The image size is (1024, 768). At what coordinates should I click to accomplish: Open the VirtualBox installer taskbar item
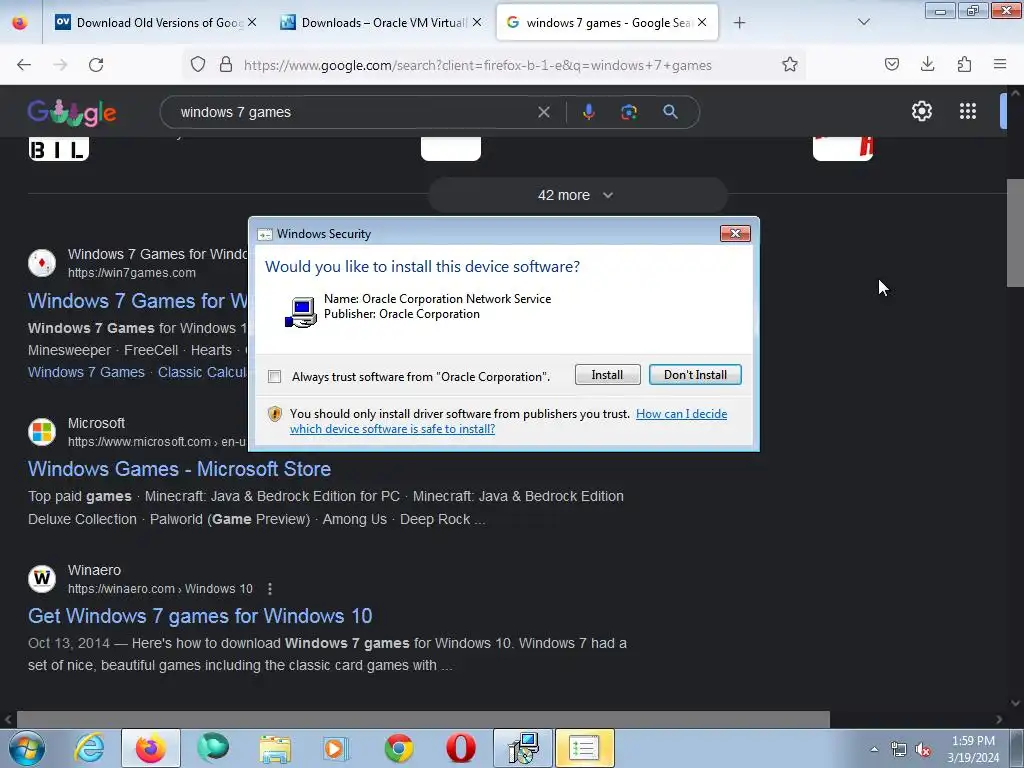coord(523,748)
